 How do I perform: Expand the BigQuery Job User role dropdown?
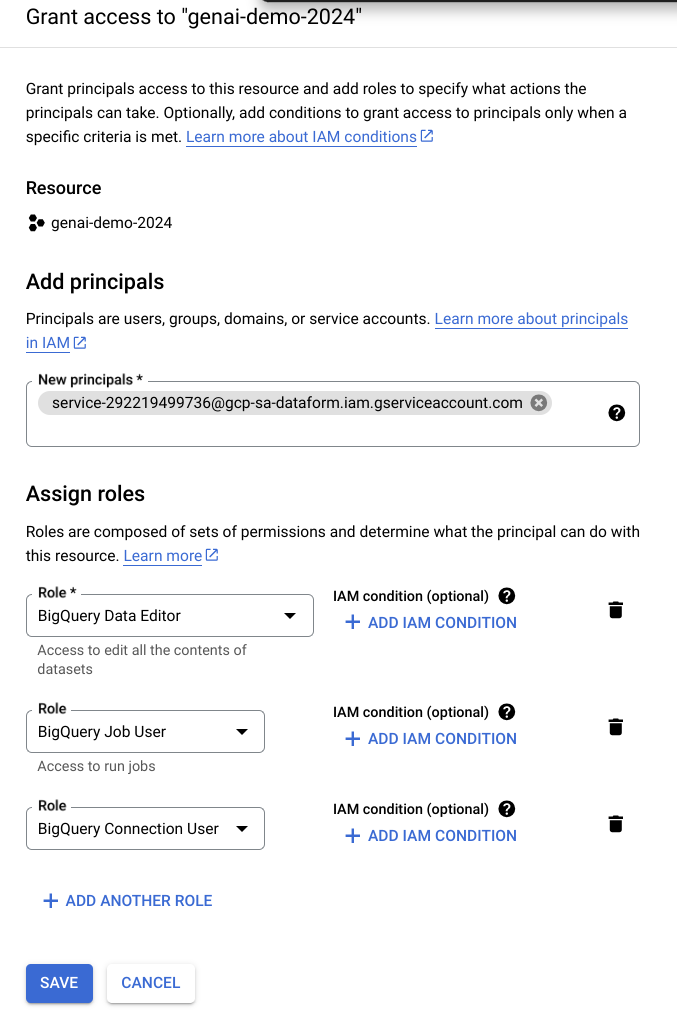tap(145, 731)
